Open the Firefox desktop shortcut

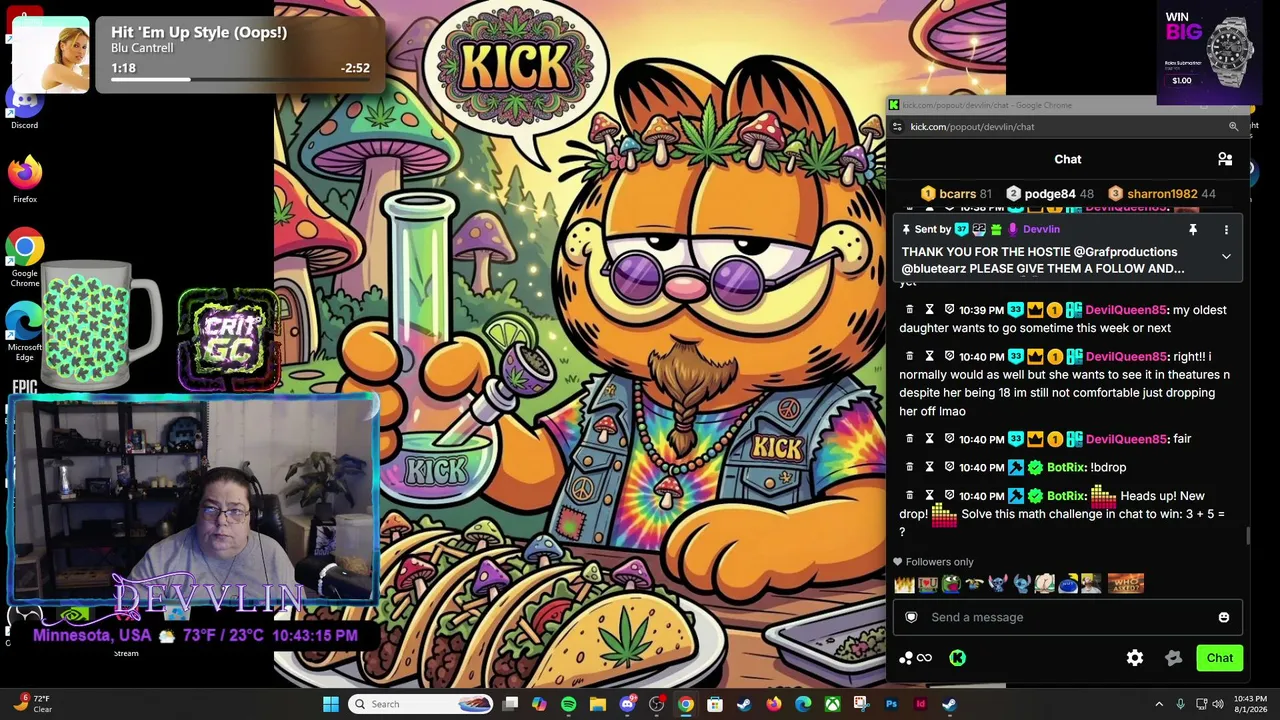(25, 180)
